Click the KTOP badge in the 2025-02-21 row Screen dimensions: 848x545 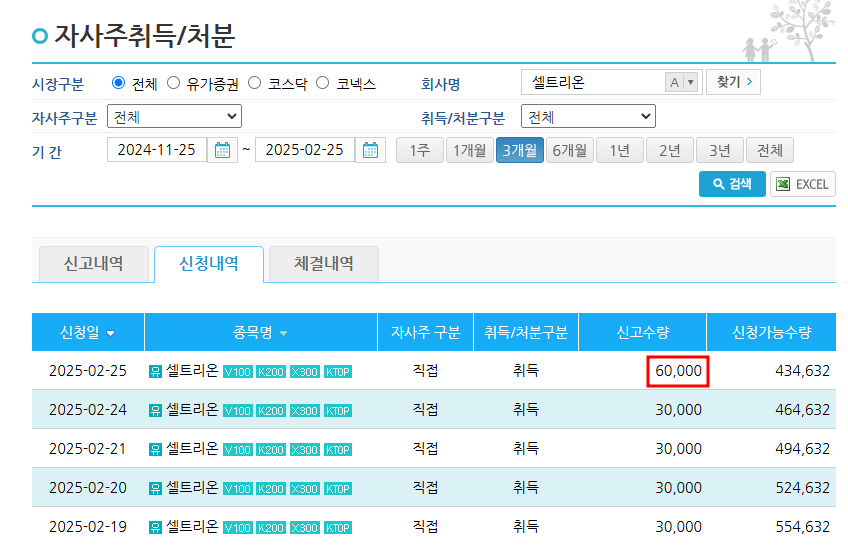pos(338,450)
